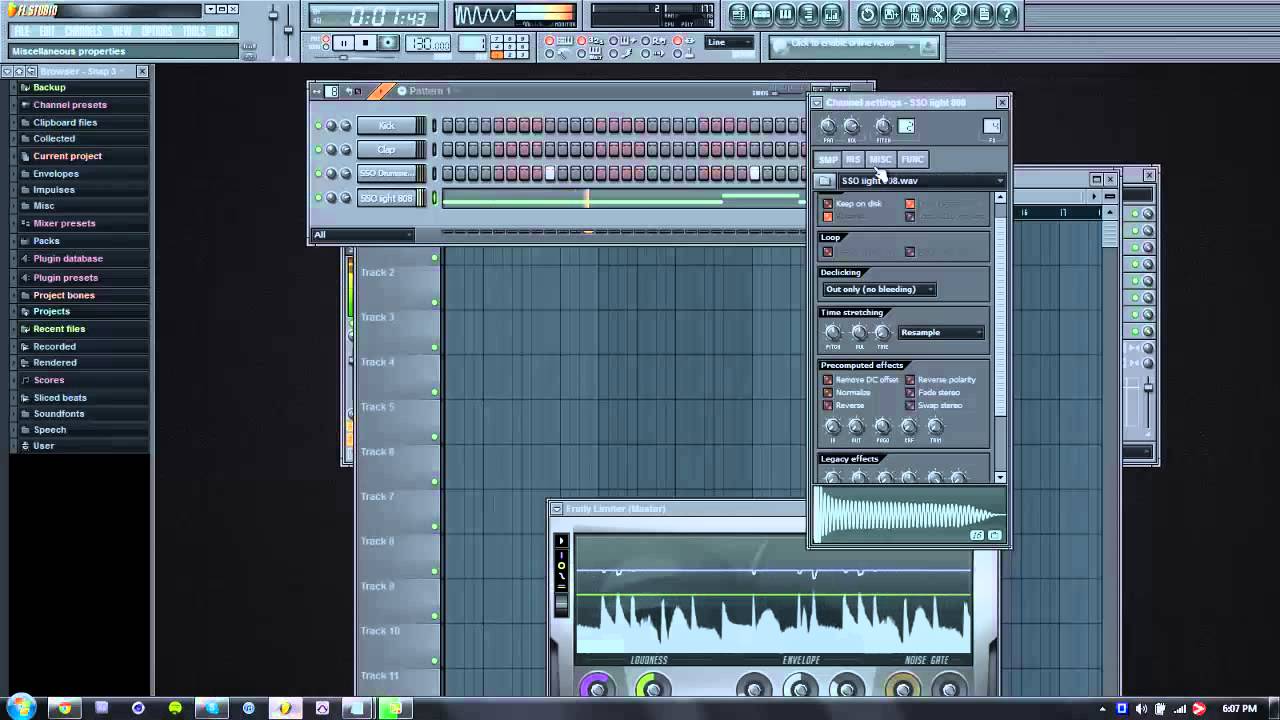Click the tempo 130 display
The height and width of the screenshot is (720, 1280).
[428, 43]
